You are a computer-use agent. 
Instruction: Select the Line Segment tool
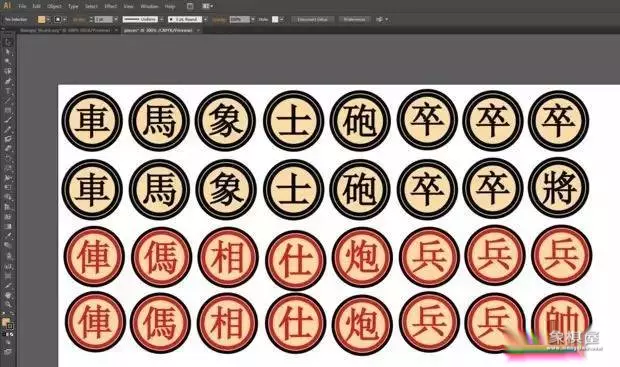[8, 100]
